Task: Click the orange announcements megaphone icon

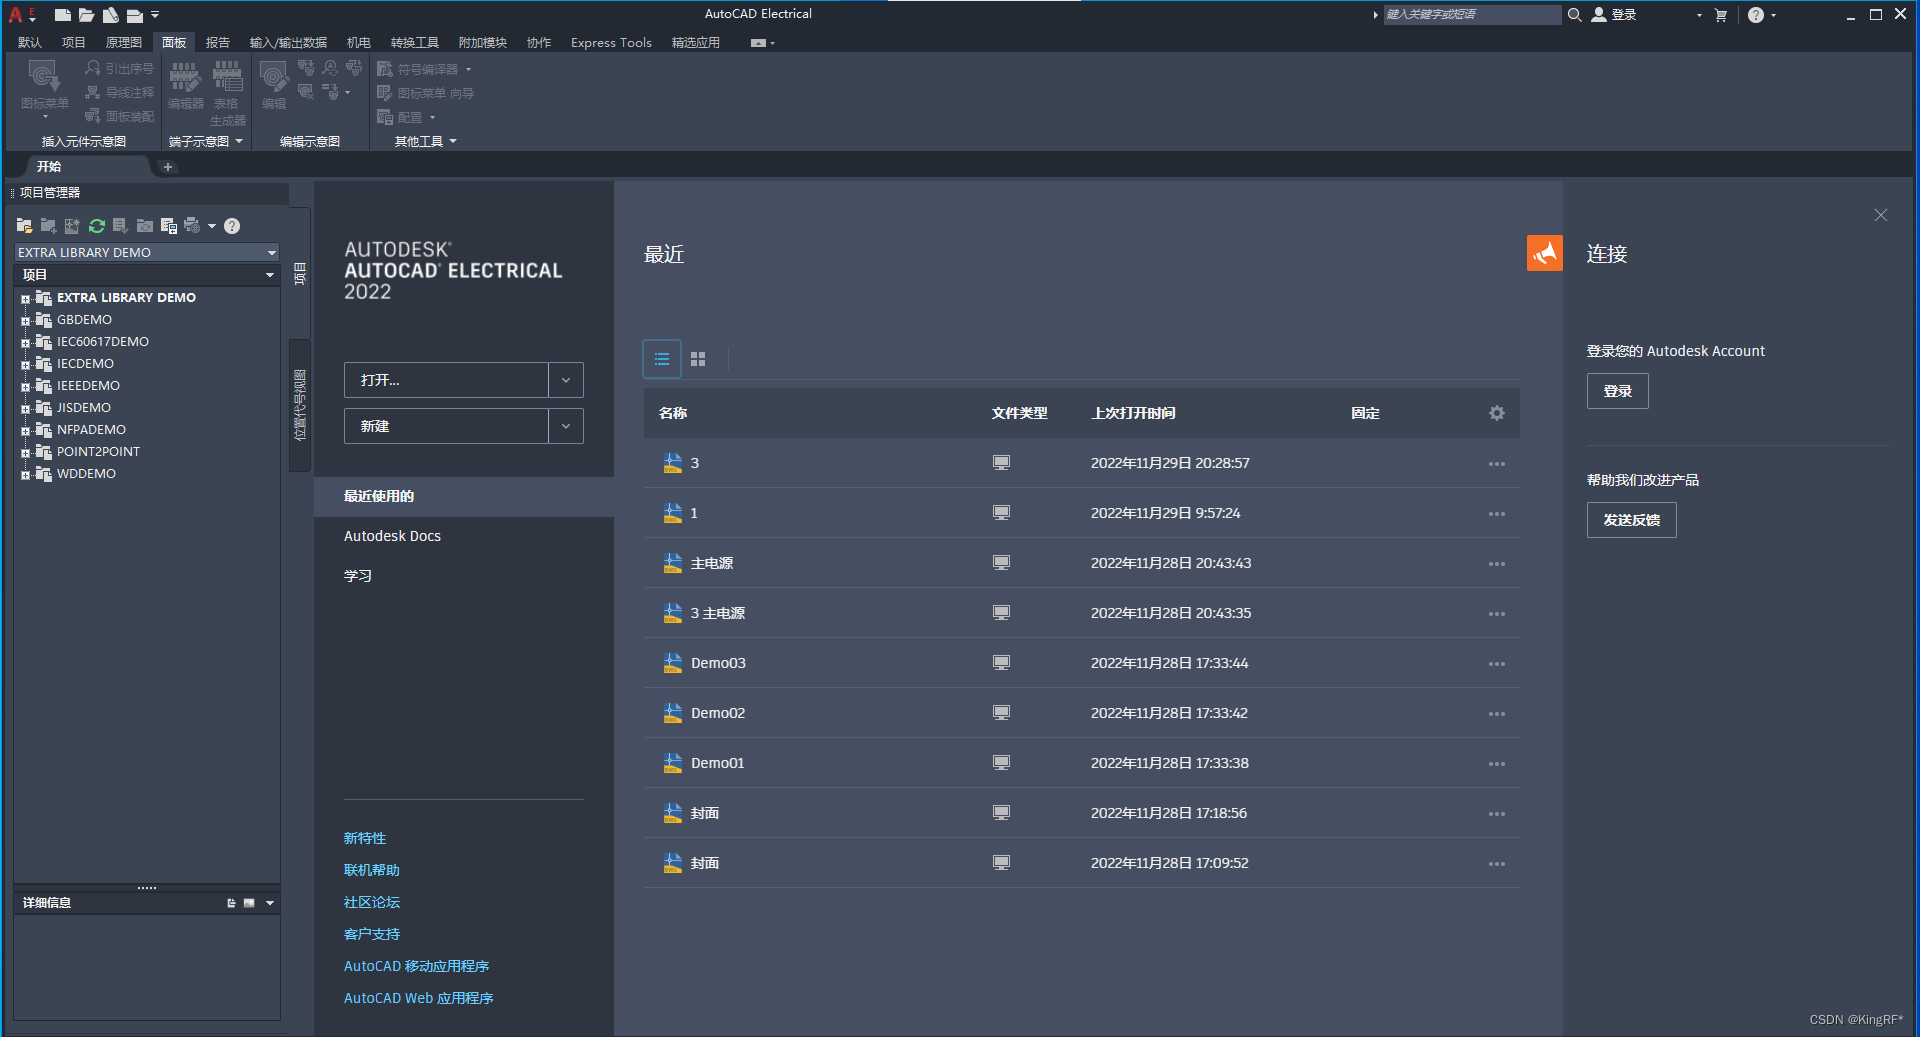Action: coord(1544,253)
